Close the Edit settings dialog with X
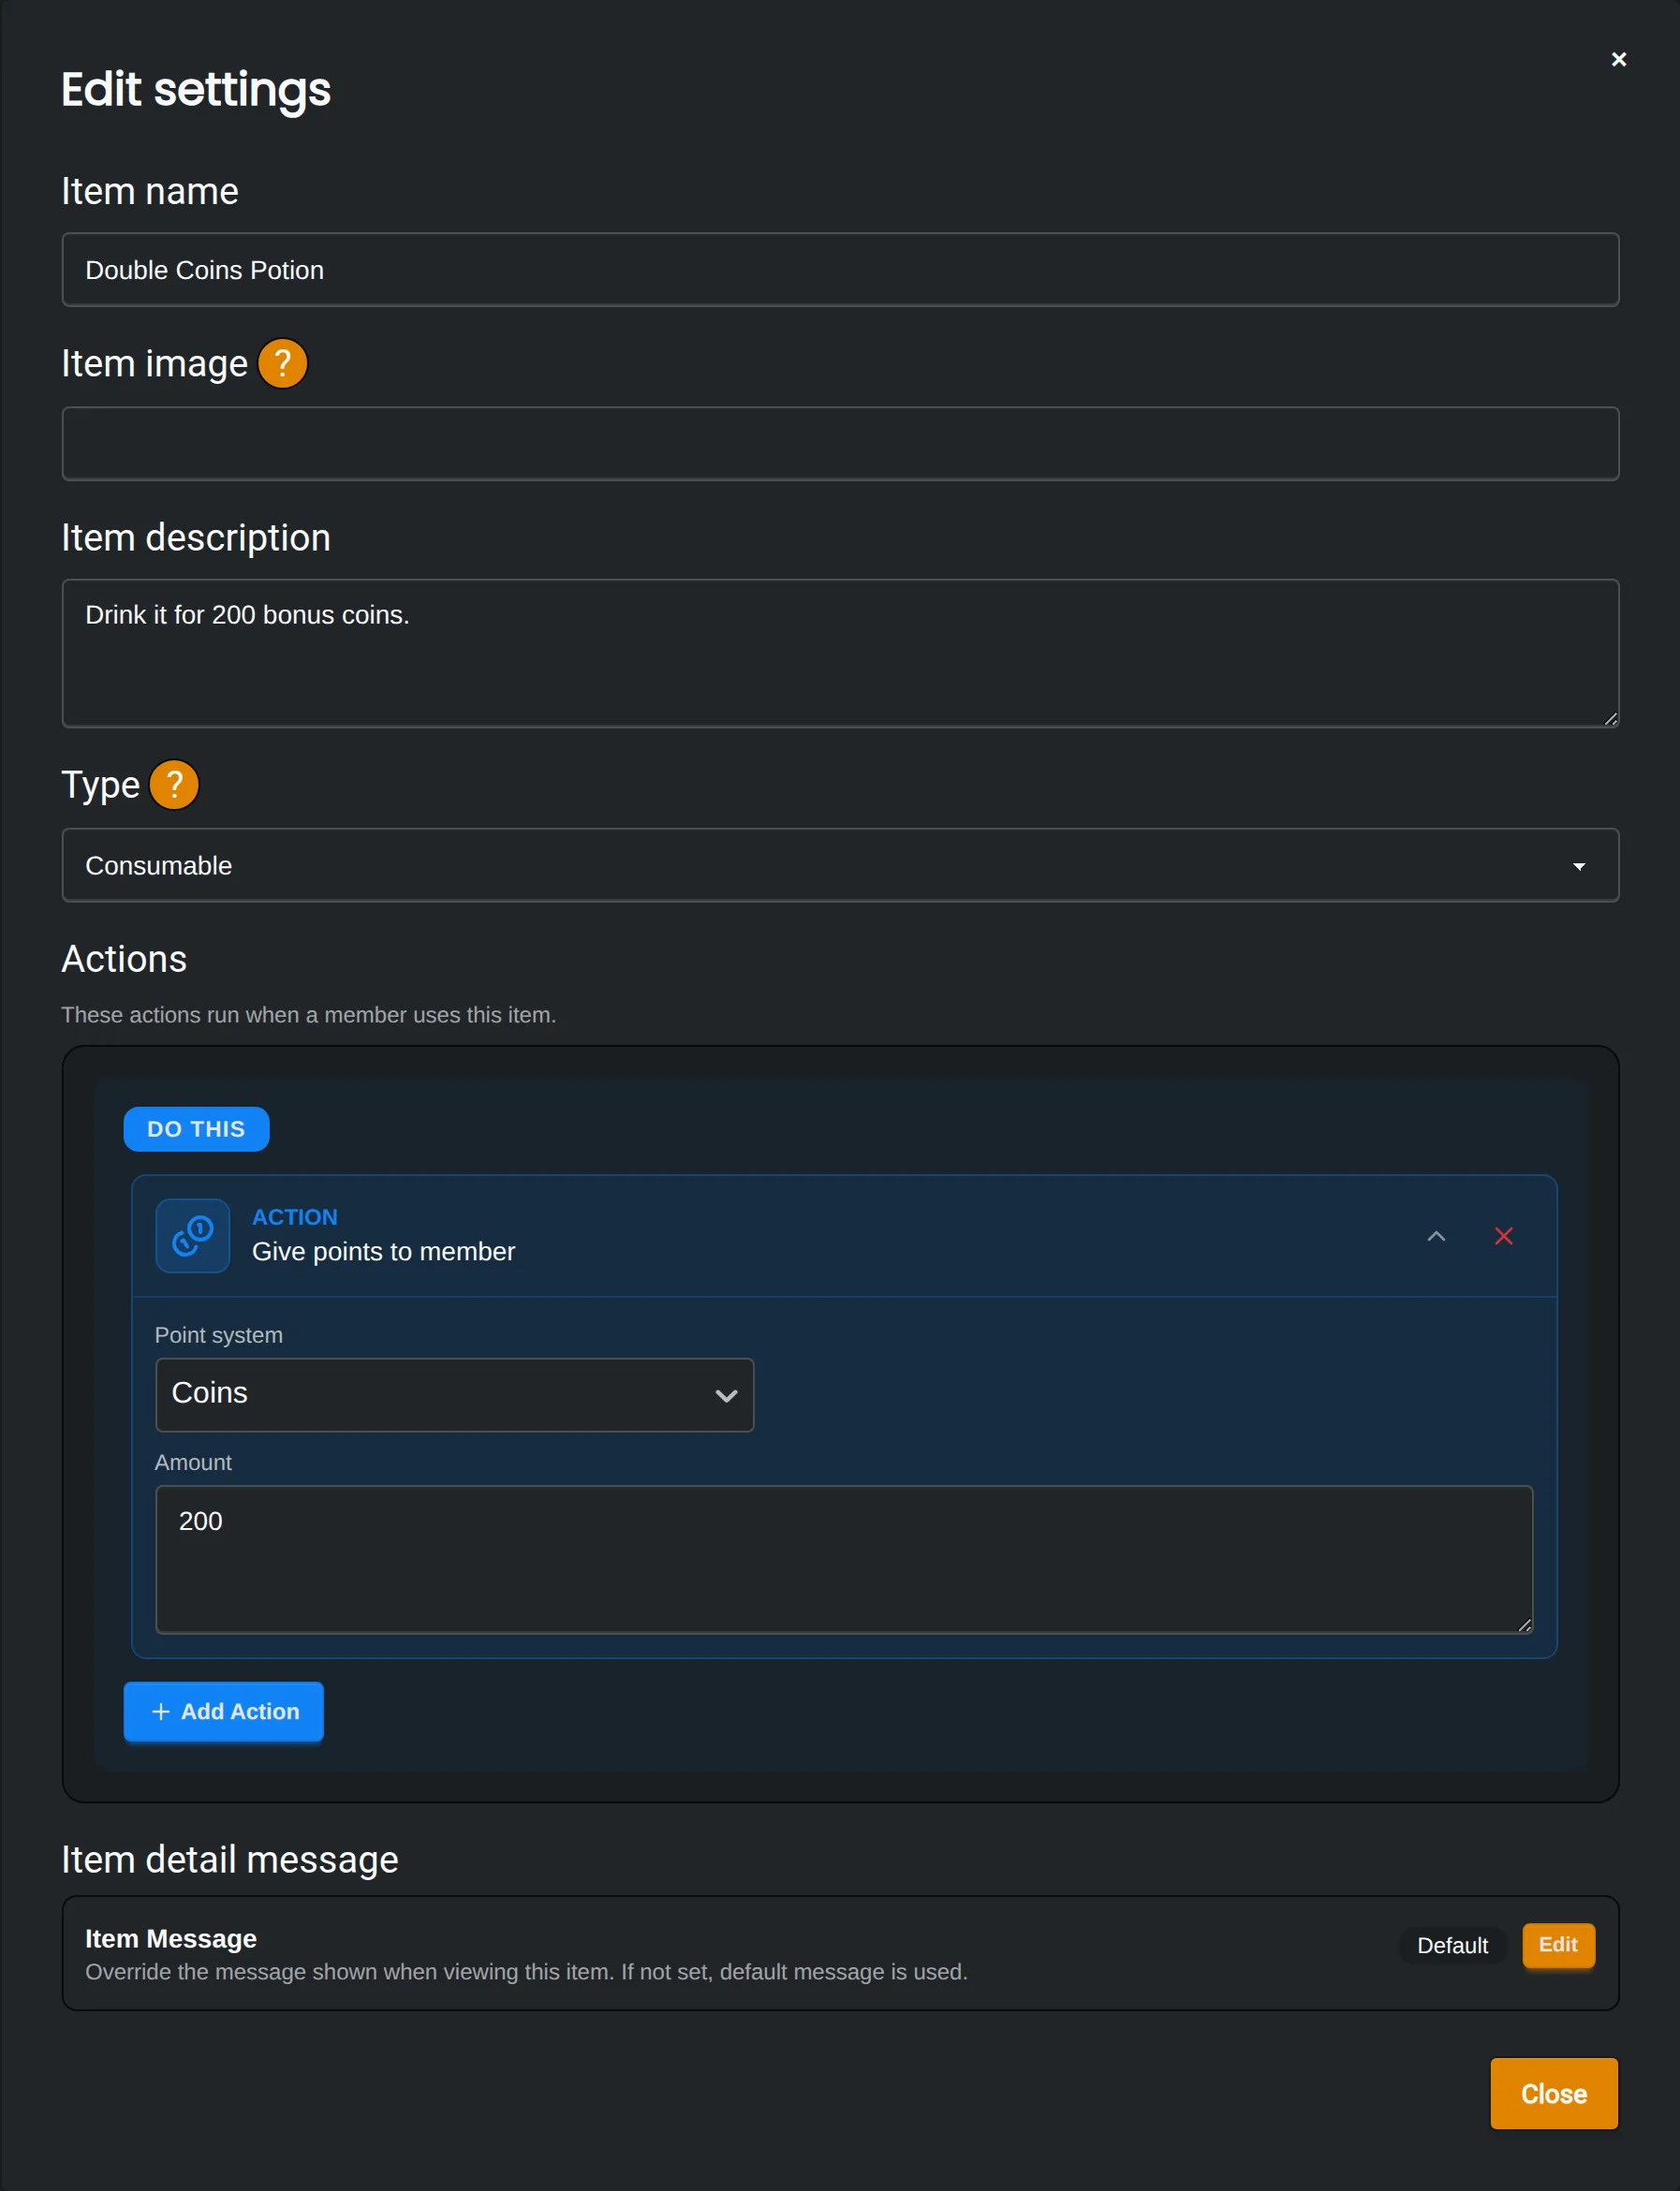 1618,59
